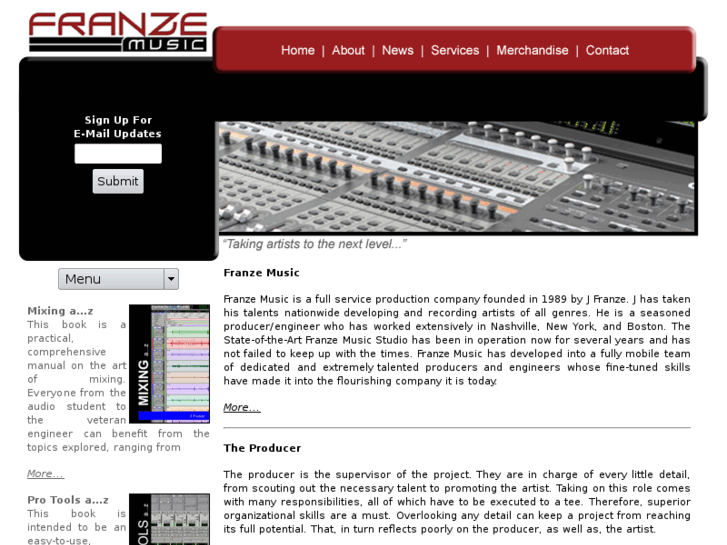Open the Home nav link
727x545 pixels.
click(298, 50)
